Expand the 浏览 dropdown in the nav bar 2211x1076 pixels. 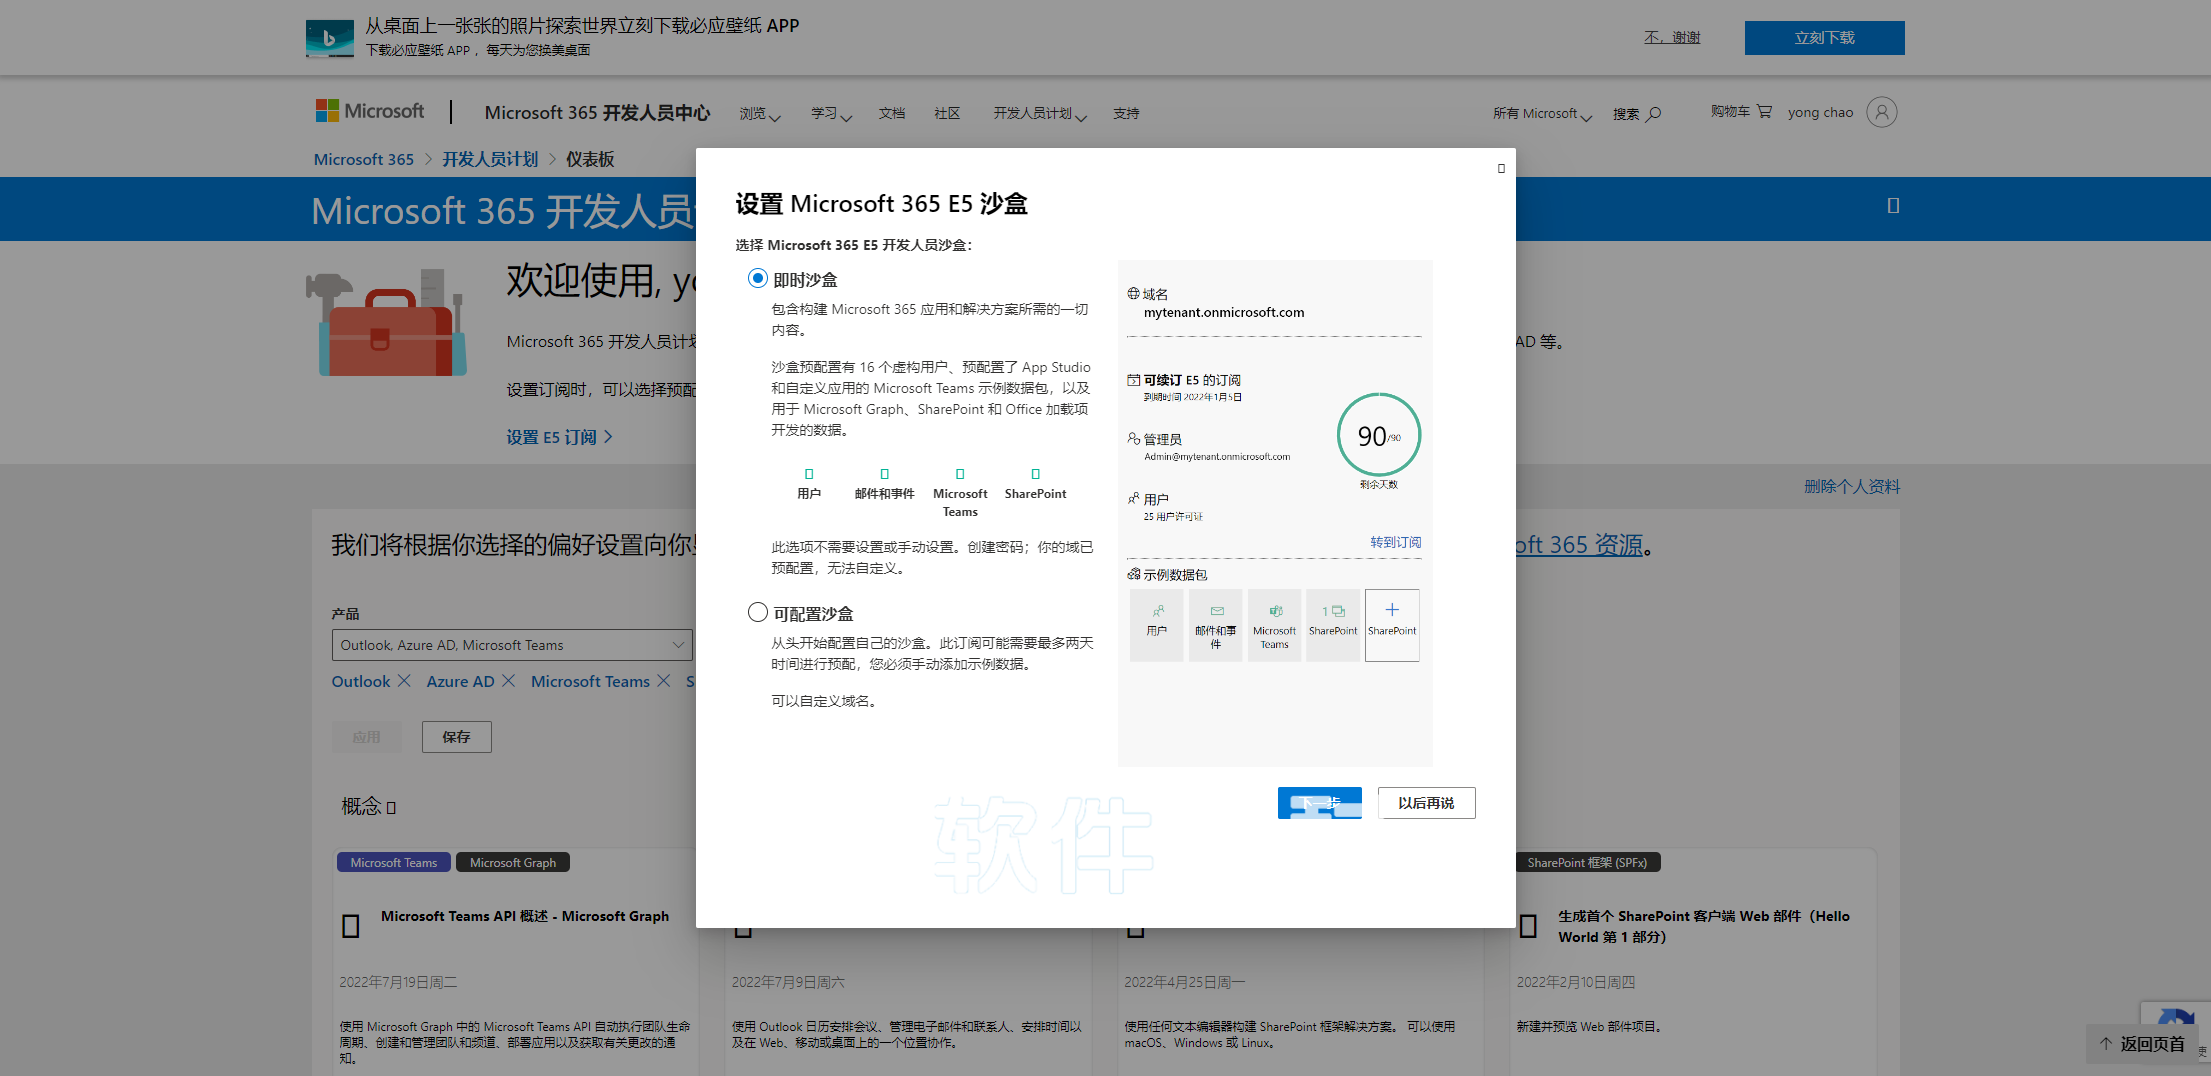click(x=759, y=114)
